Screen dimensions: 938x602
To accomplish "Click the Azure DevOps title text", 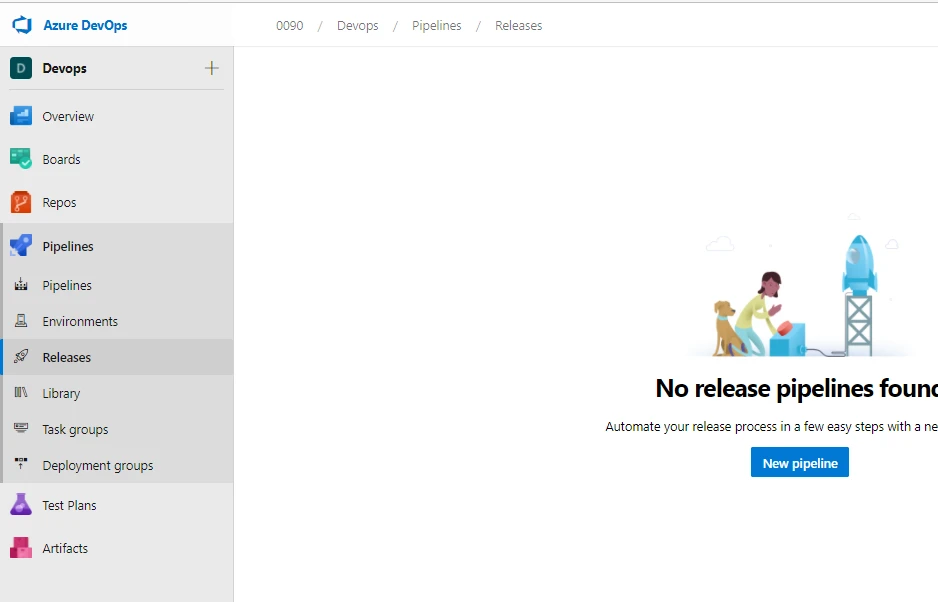I will [x=85, y=25].
